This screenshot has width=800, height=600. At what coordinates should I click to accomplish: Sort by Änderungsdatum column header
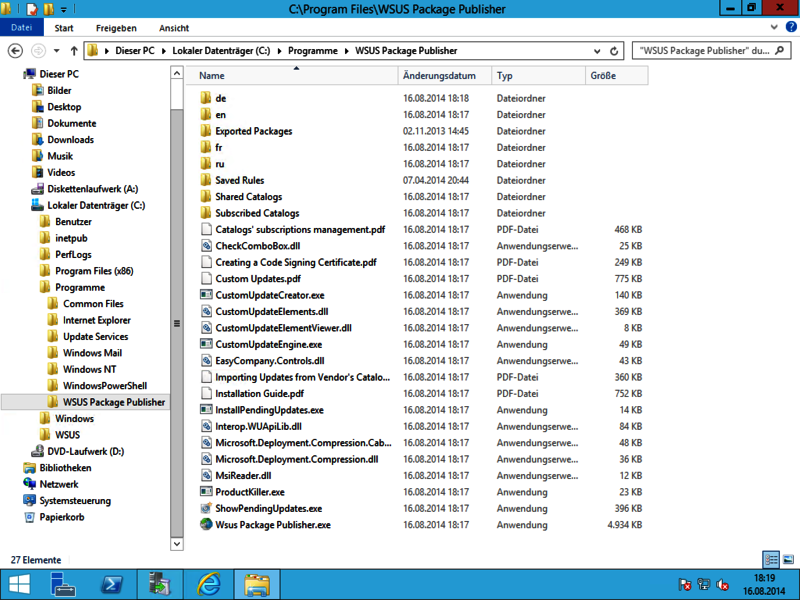[444, 76]
